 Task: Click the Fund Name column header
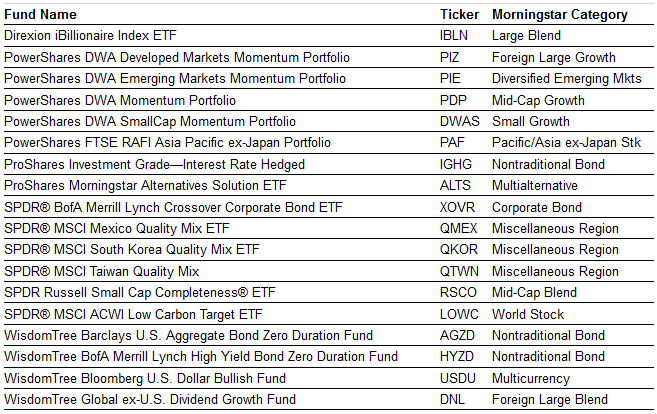point(41,15)
